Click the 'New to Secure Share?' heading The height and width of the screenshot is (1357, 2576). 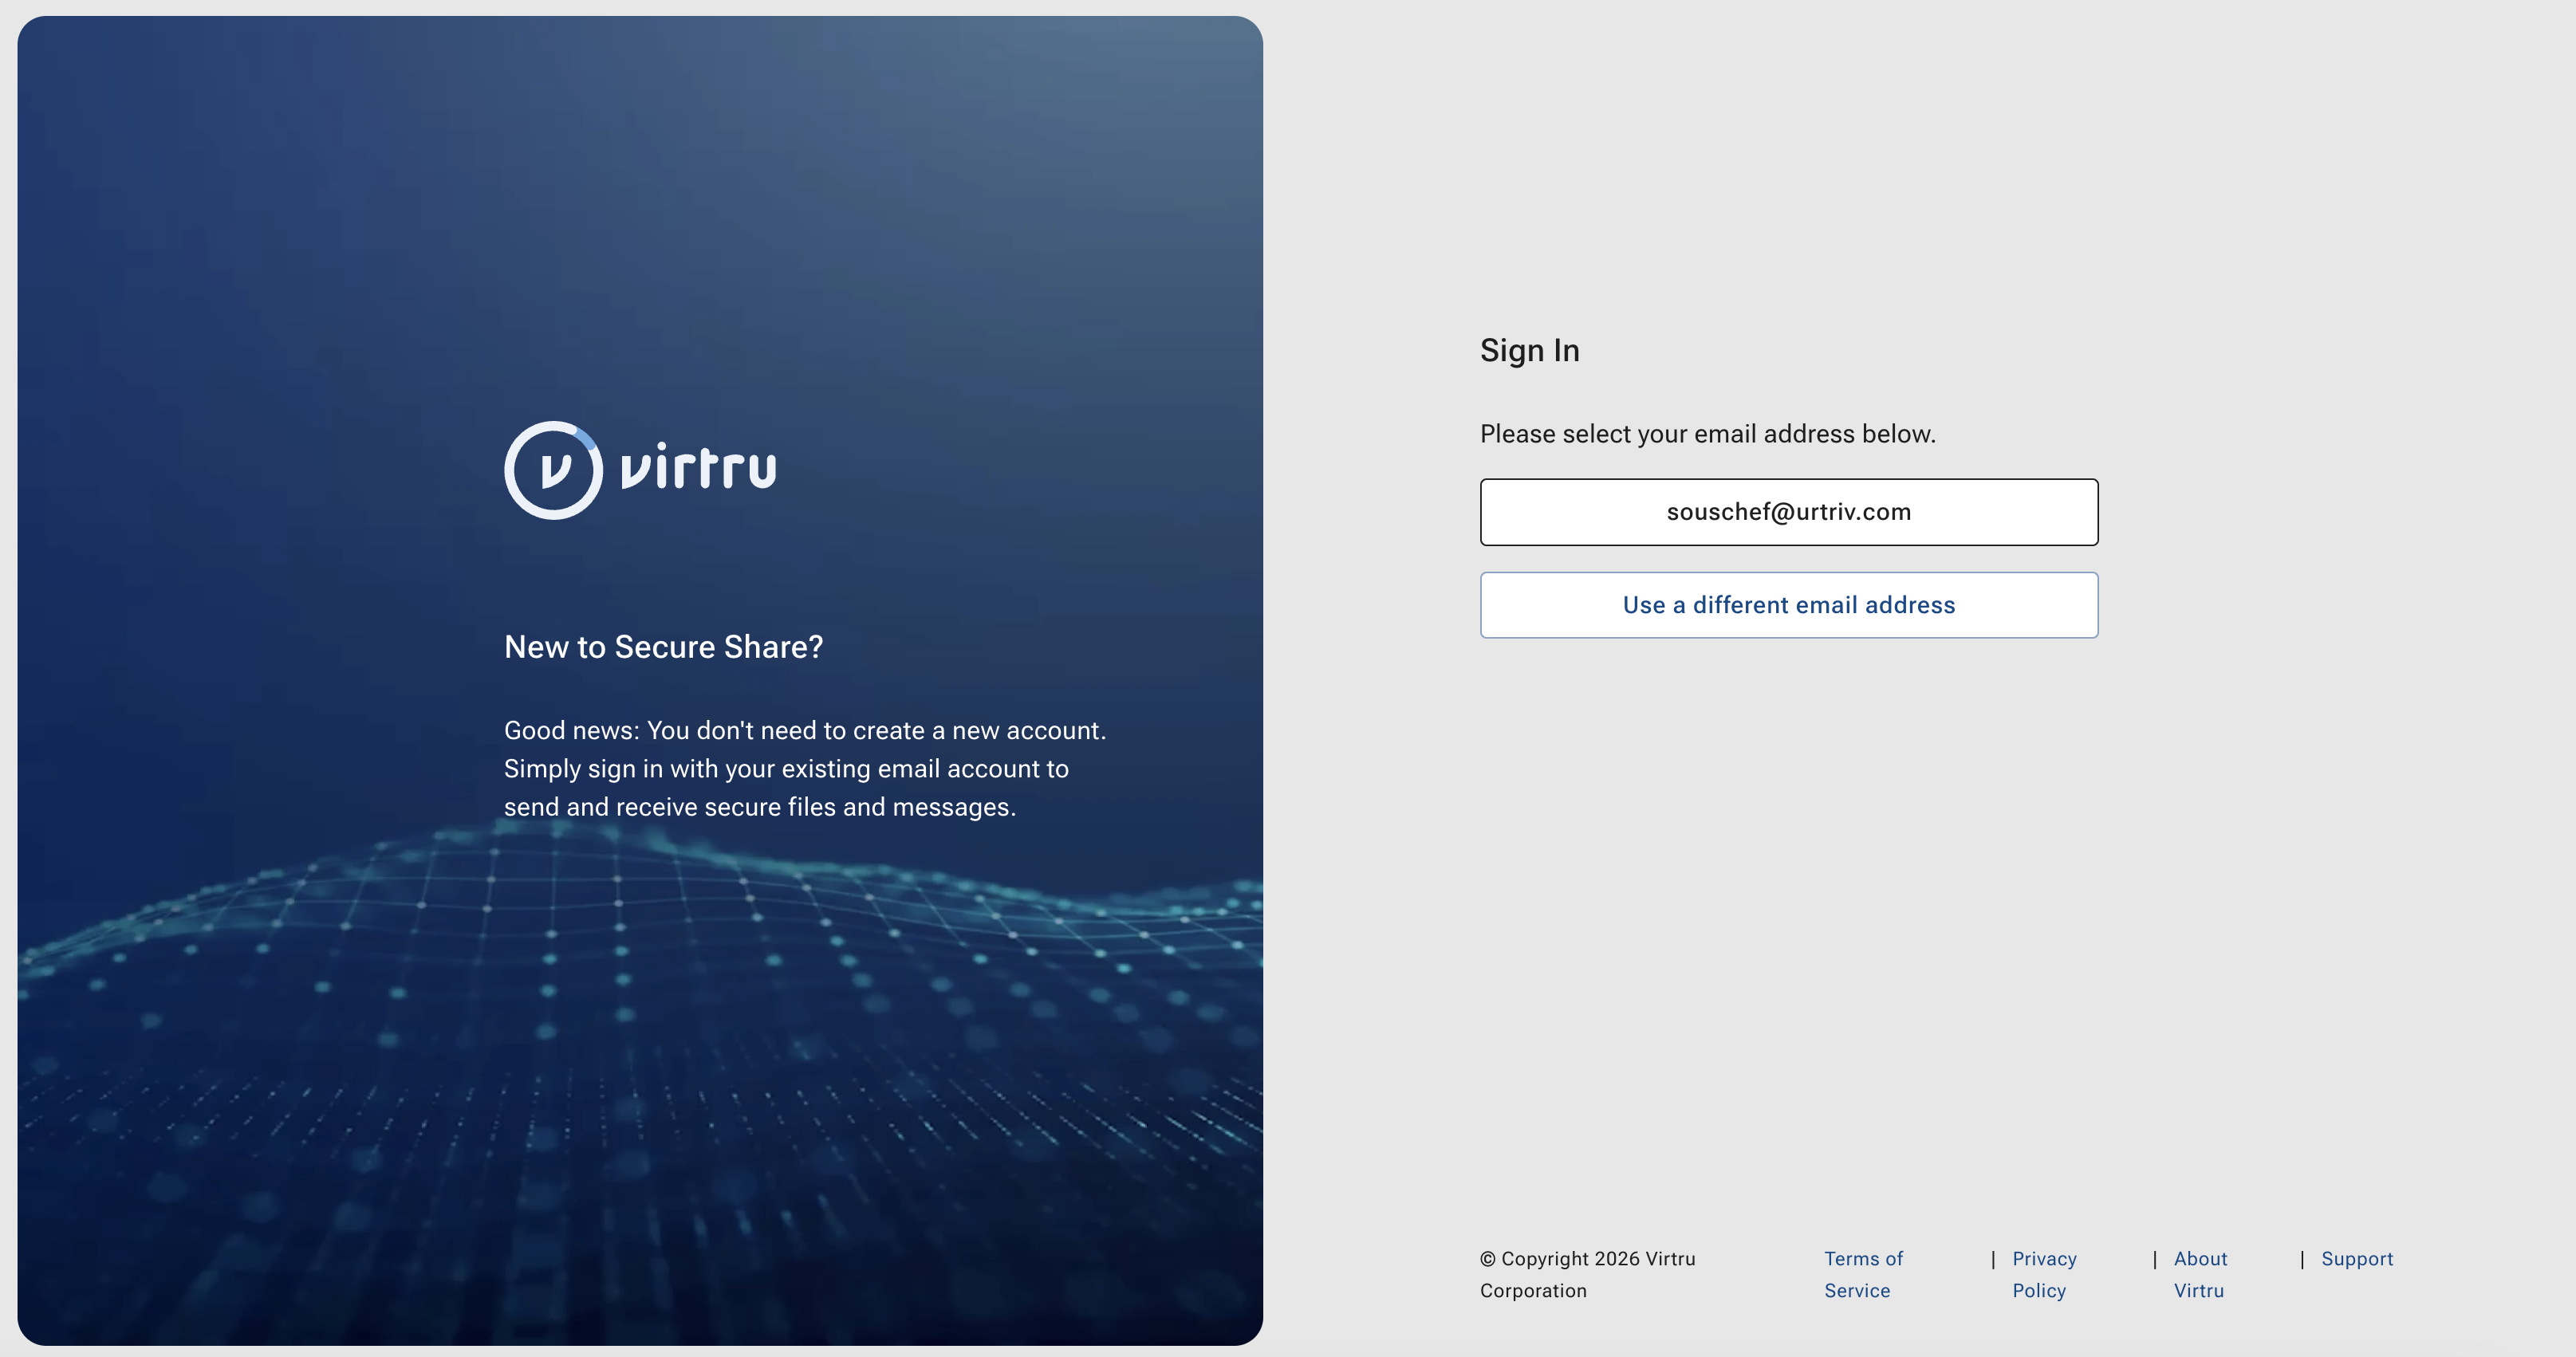point(663,647)
